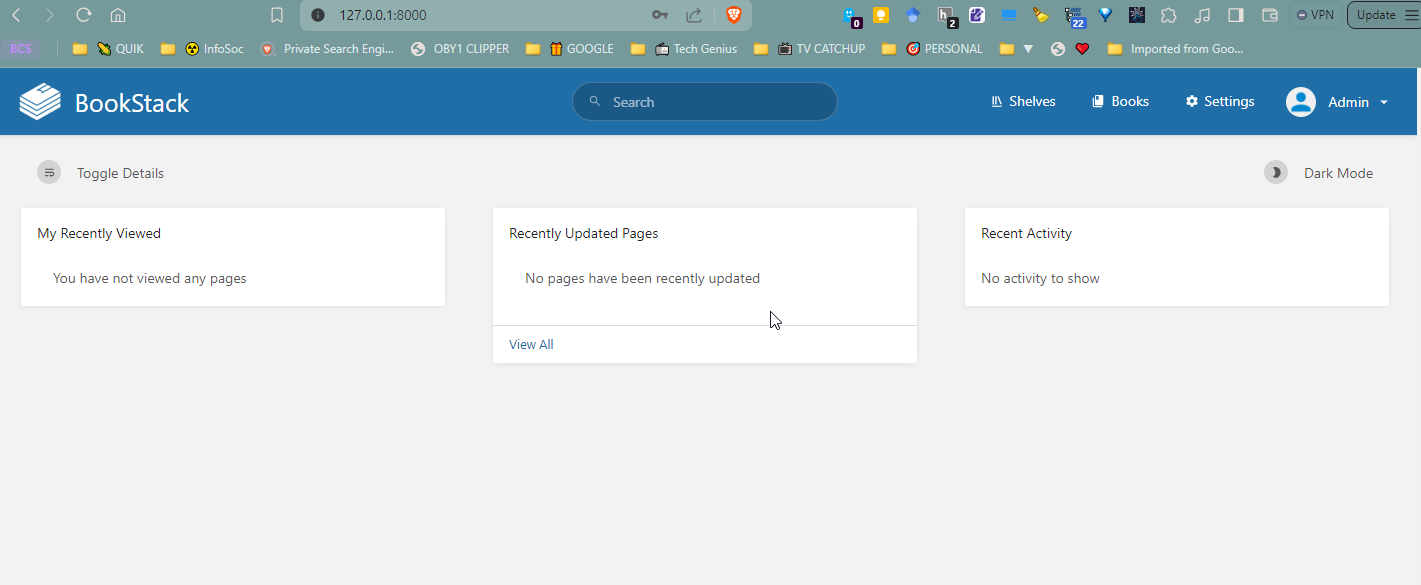Click the share page icon
Image resolution: width=1421 pixels, height=585 pixels.
click(x=694, y=15)
